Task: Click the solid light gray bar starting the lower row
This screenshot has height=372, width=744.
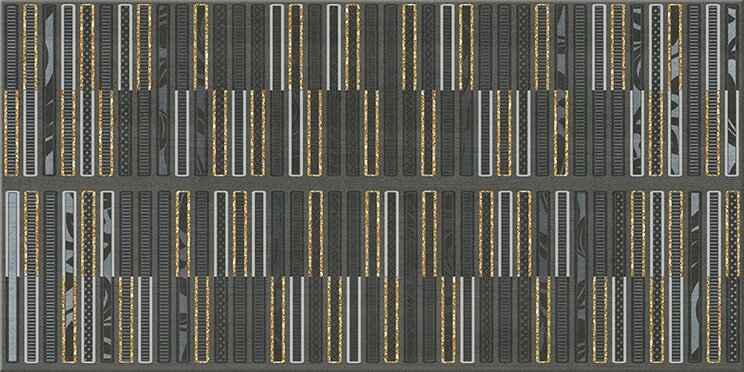Action: point(11,233)
